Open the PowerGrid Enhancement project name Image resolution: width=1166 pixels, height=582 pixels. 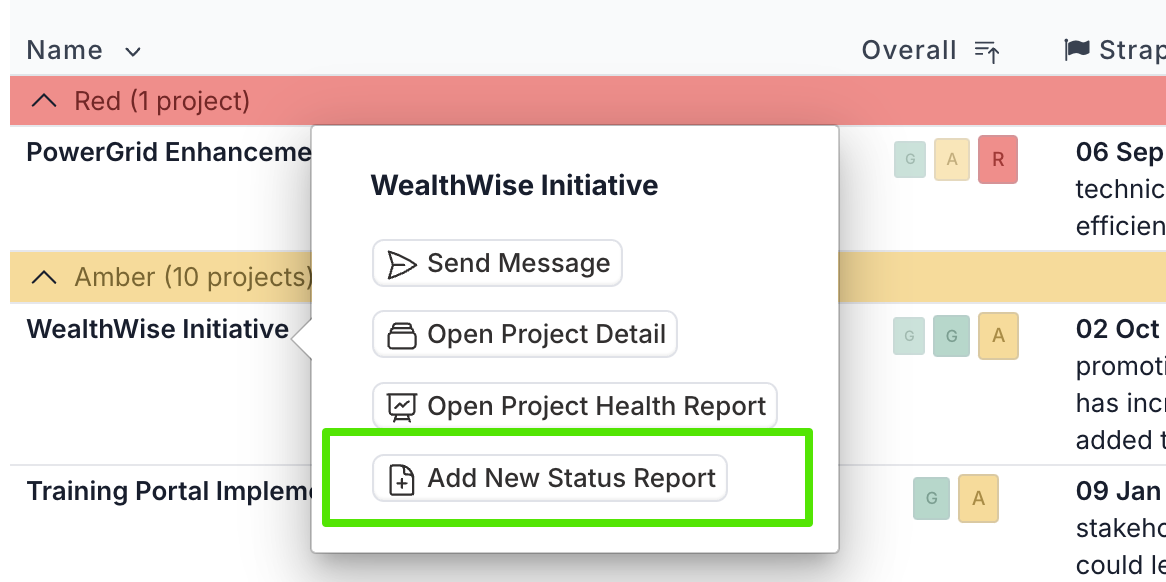169,152
